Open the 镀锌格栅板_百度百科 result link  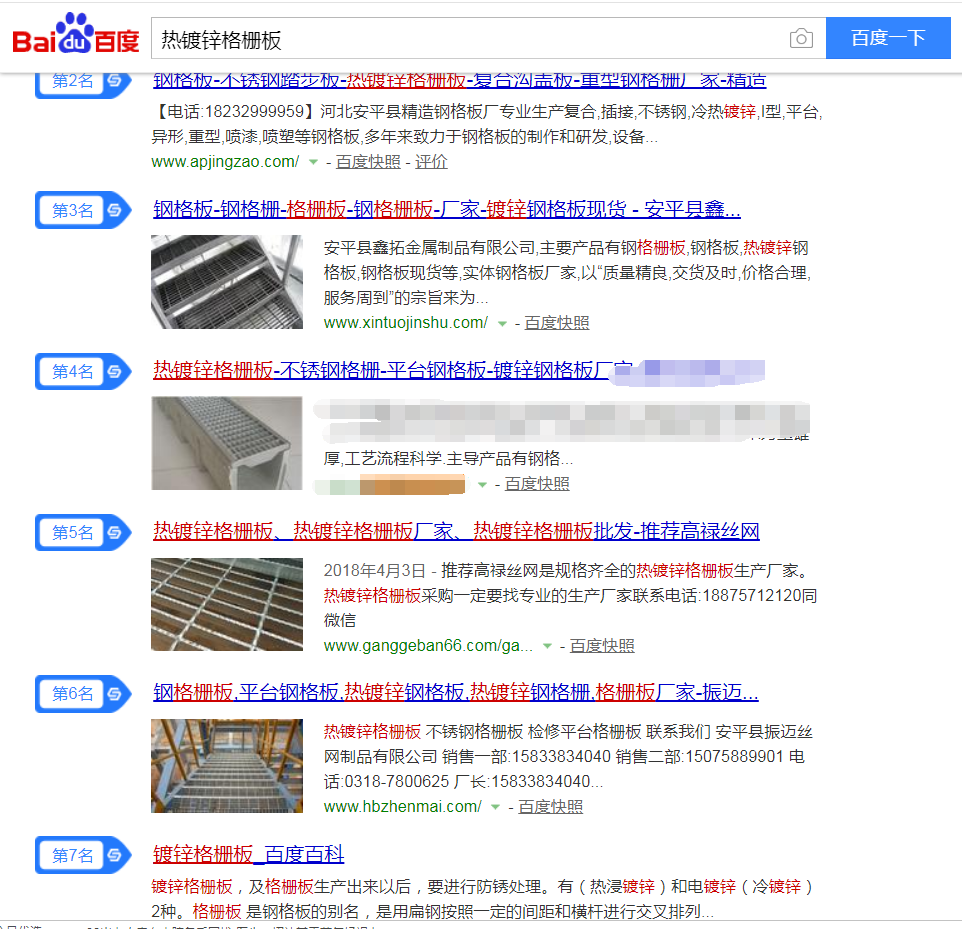pyautogui.click(x=248, y=854)
